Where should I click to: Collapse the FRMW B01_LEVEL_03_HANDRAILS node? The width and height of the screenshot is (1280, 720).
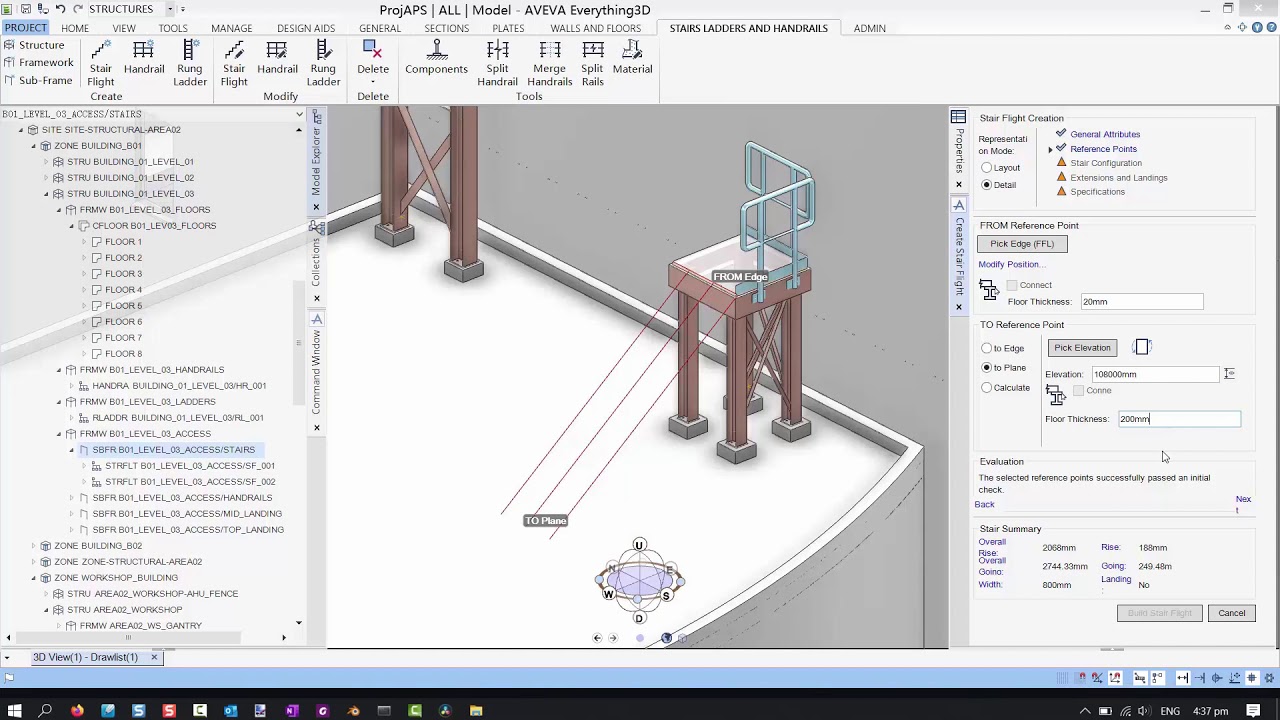click(x=59, y=370)
